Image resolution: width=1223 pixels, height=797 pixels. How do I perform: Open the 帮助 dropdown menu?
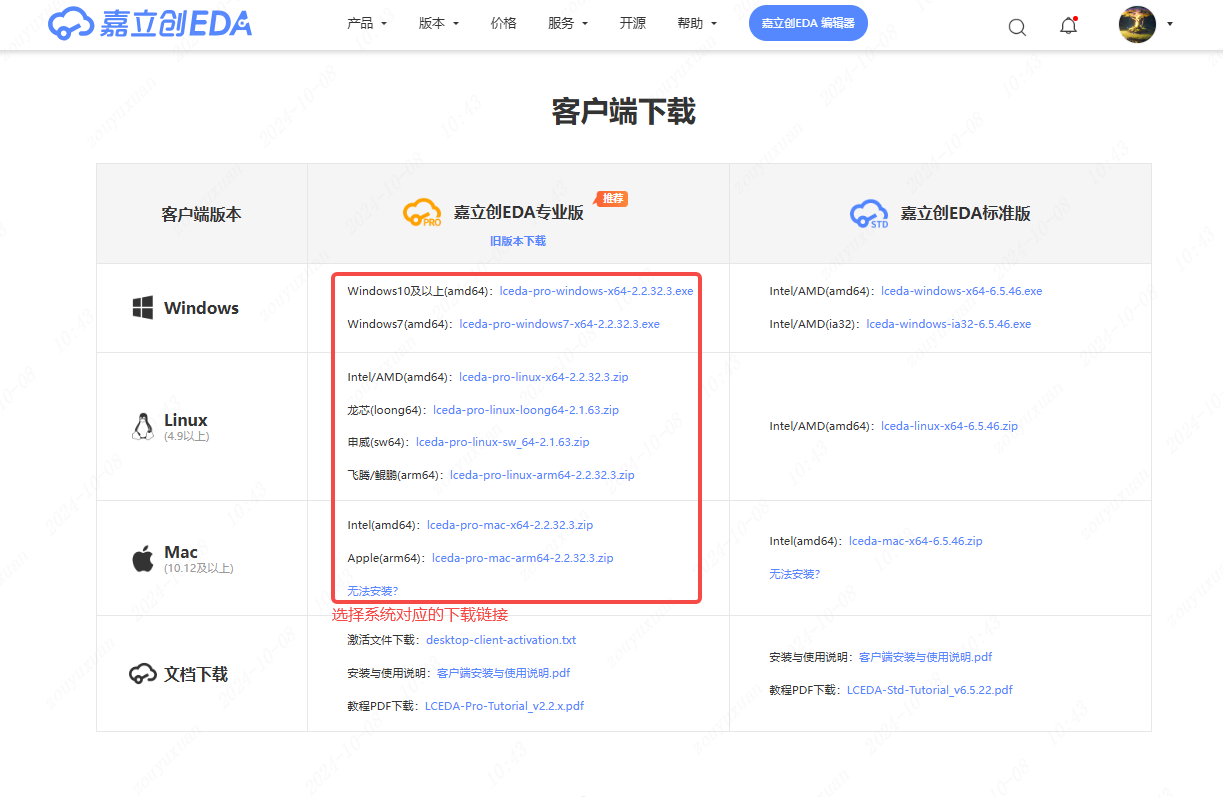pos(697,24)
